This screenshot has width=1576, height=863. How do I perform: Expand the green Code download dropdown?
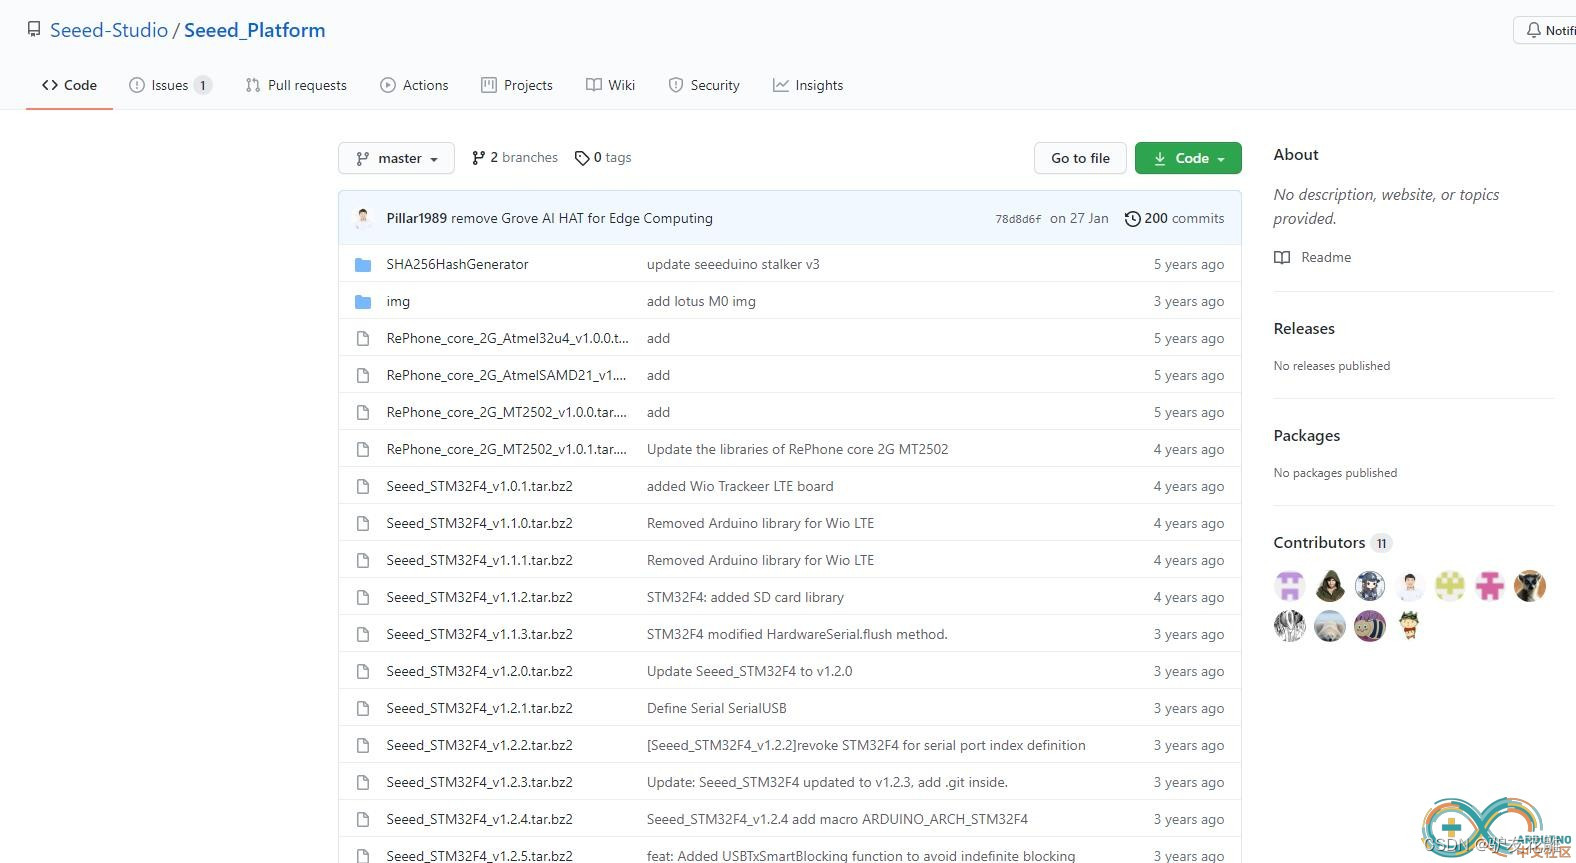pyautogui.click(x=1188, y=158)
